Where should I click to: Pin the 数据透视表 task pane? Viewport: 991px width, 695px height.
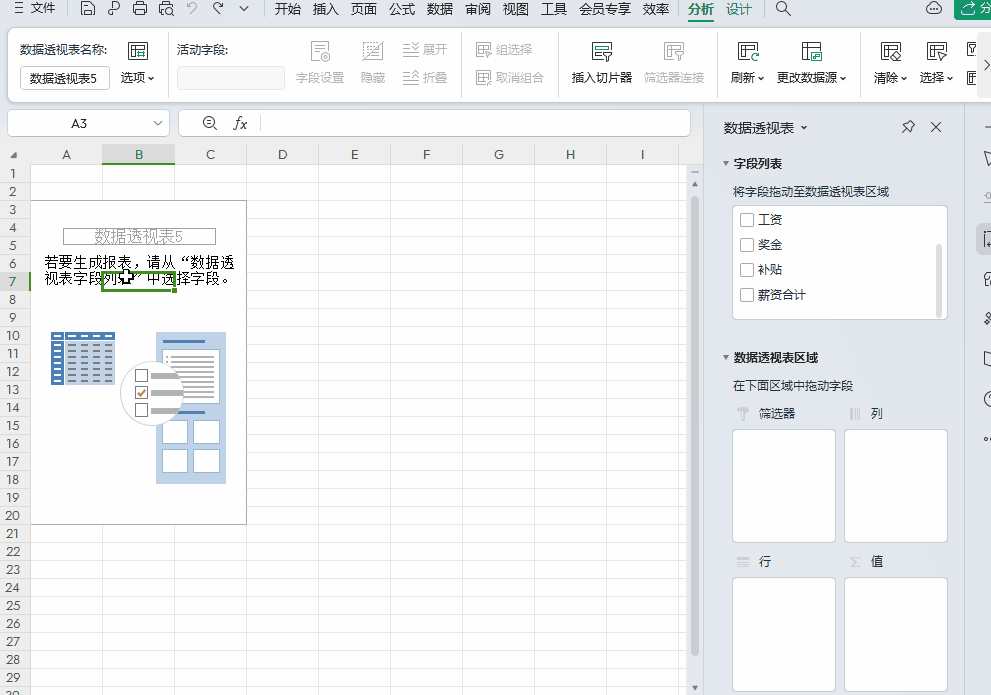pos(908,127)
